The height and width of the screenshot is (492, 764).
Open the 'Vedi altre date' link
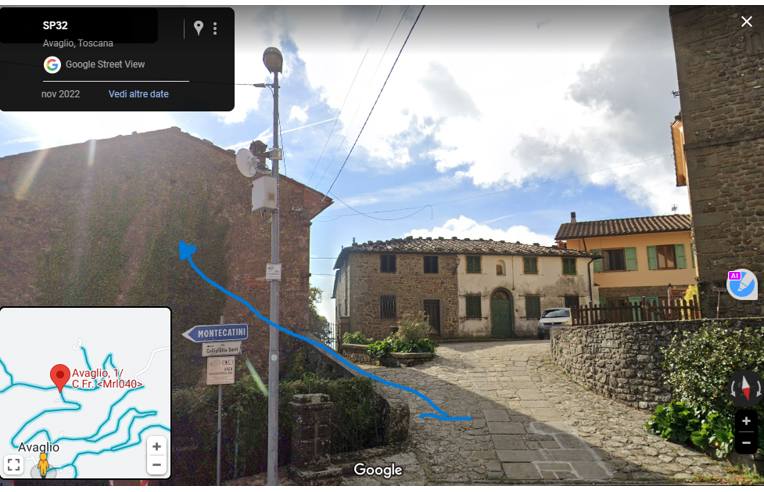(x=138, y=94)
